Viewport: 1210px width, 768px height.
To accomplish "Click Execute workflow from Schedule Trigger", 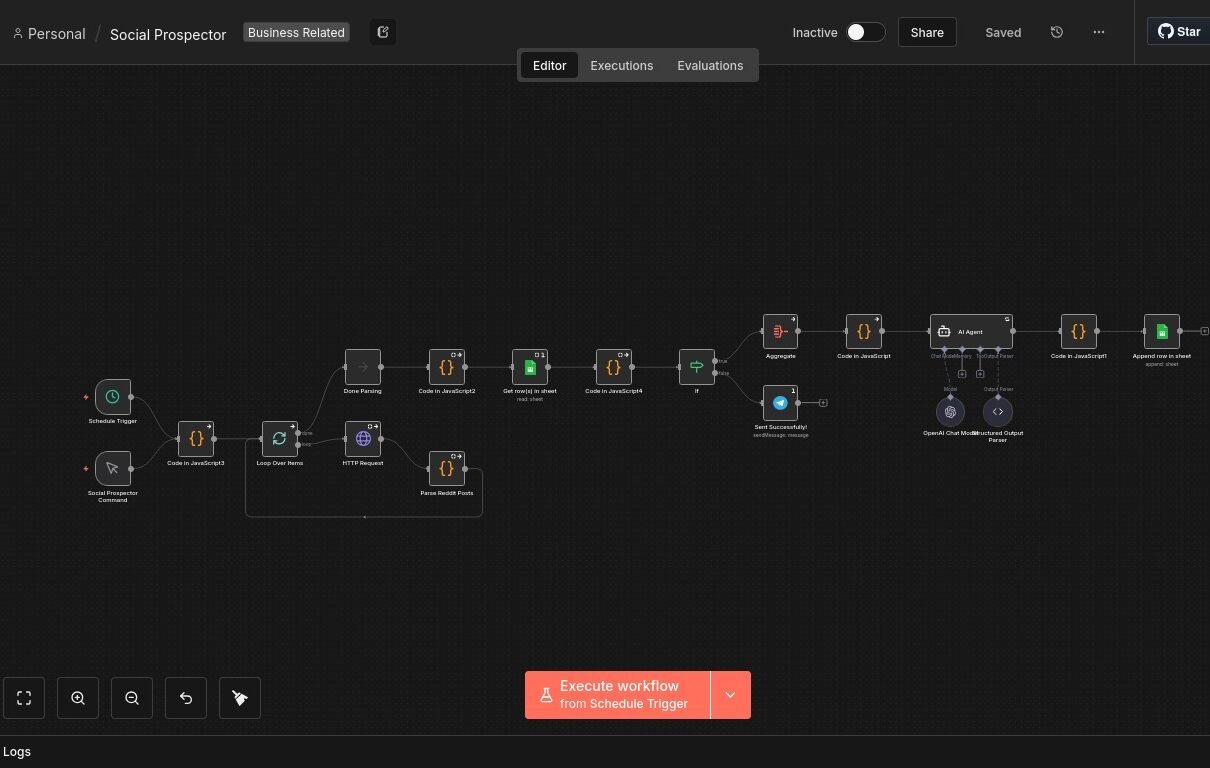I will [x=617, y=695].
